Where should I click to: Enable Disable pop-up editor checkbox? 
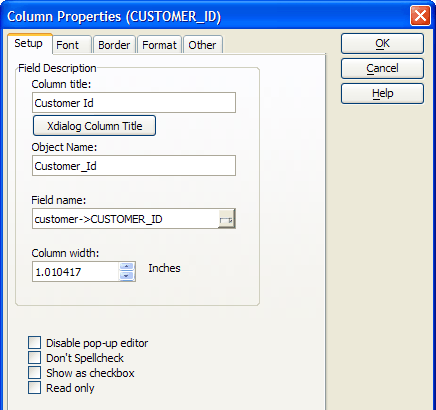coord(35,342)
